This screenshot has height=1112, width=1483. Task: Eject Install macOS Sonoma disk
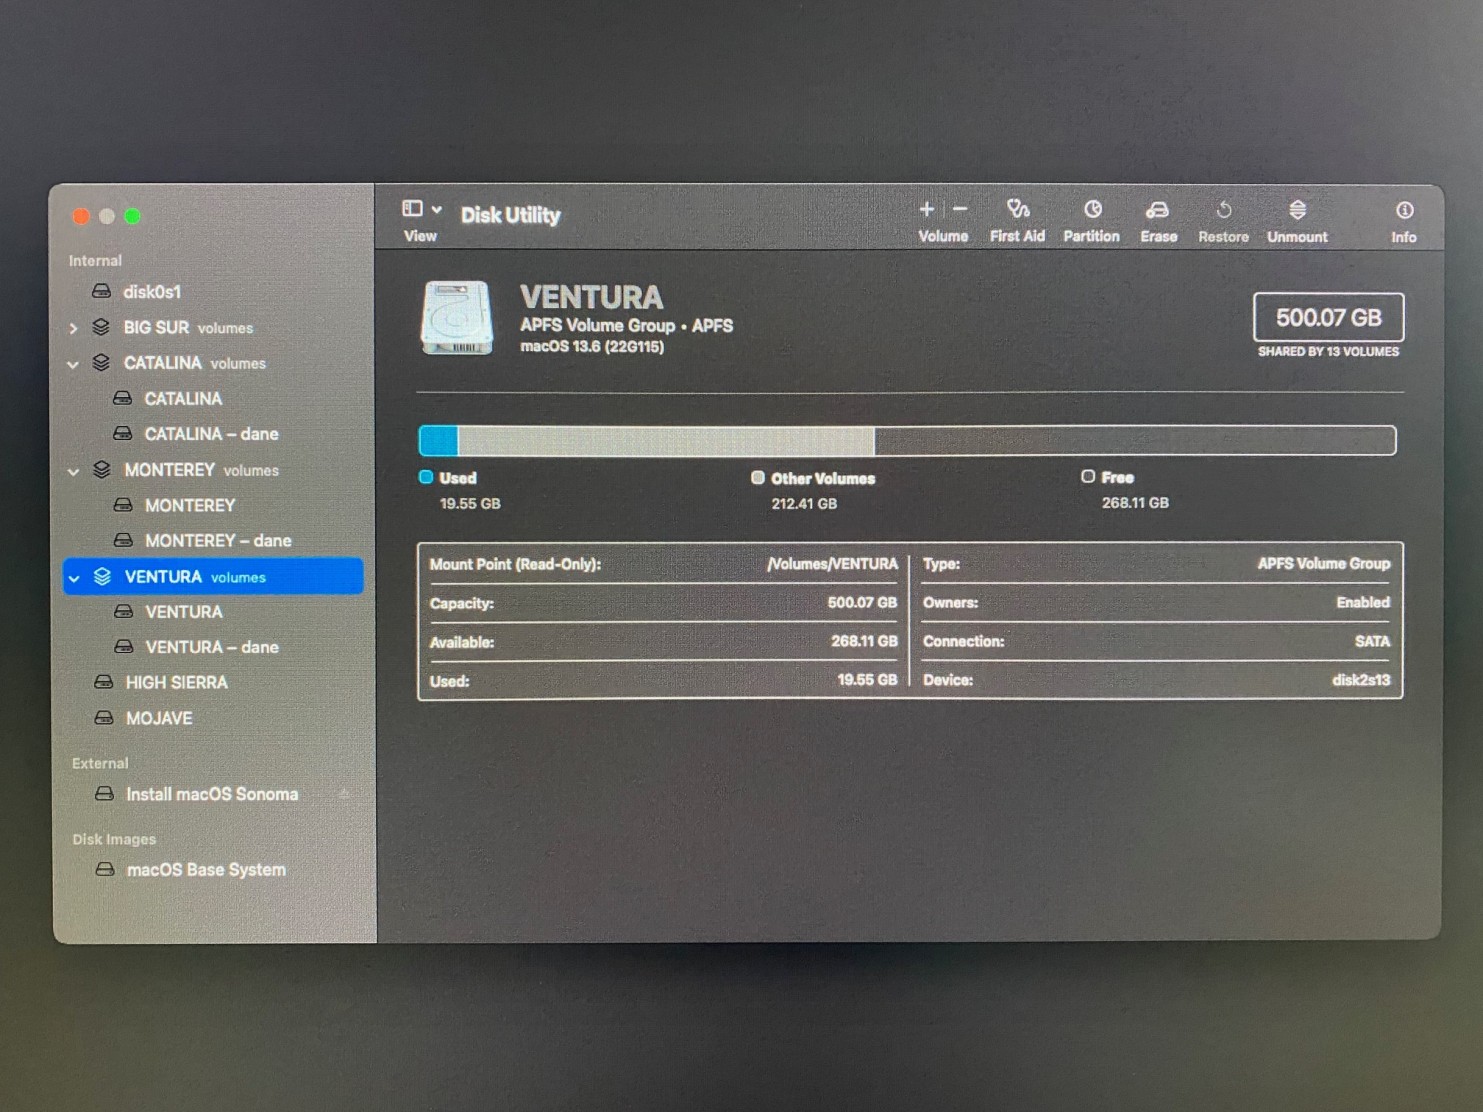click(x=344, y=794)
